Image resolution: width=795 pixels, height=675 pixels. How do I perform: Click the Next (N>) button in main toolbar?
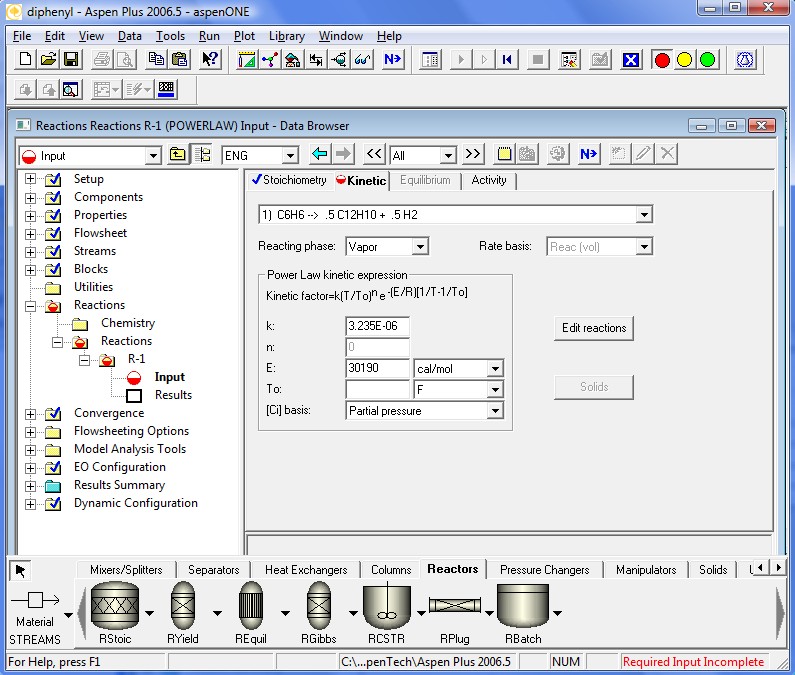click(392, 60)
